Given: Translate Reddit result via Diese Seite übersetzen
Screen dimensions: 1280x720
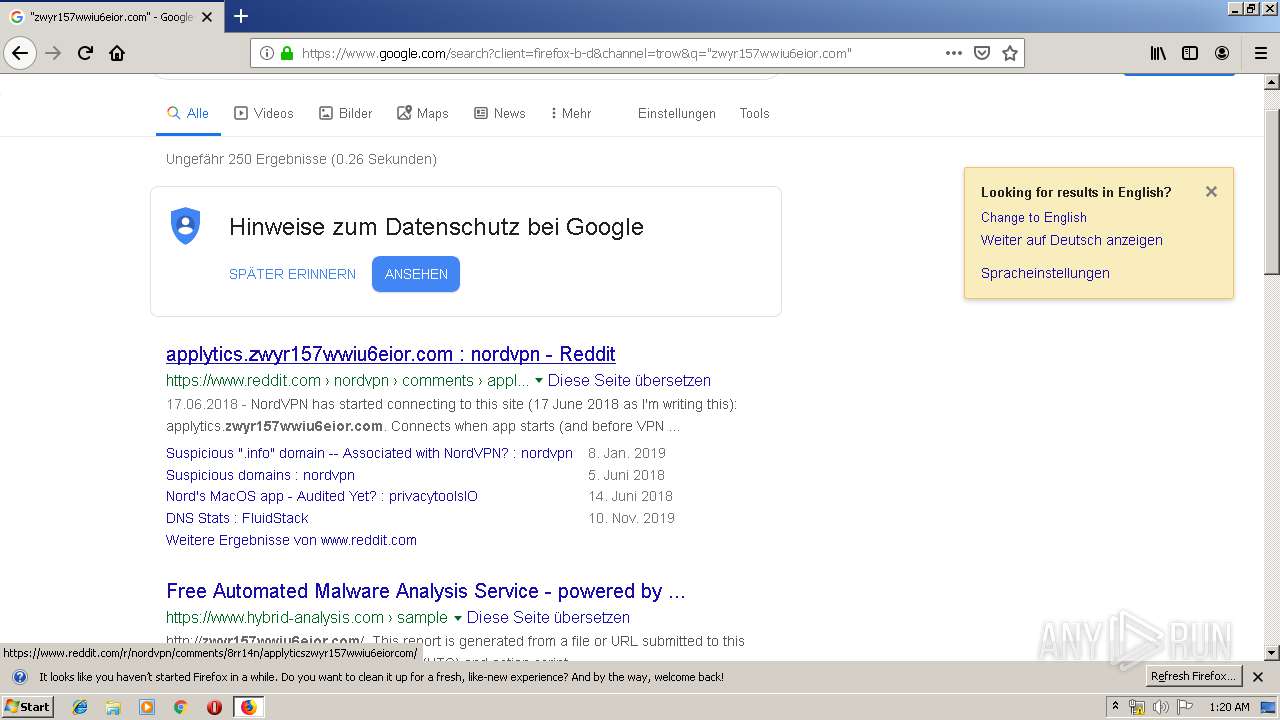Looking at the screenshot, I should (629, 381).
